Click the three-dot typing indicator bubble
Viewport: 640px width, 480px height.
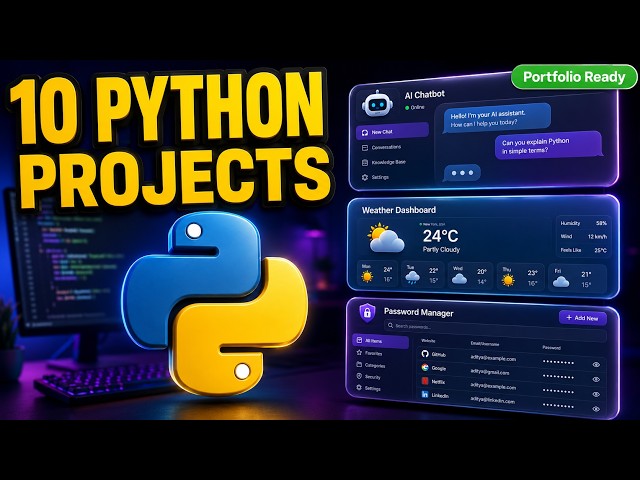pyautogui.click(x=462, y=173)
